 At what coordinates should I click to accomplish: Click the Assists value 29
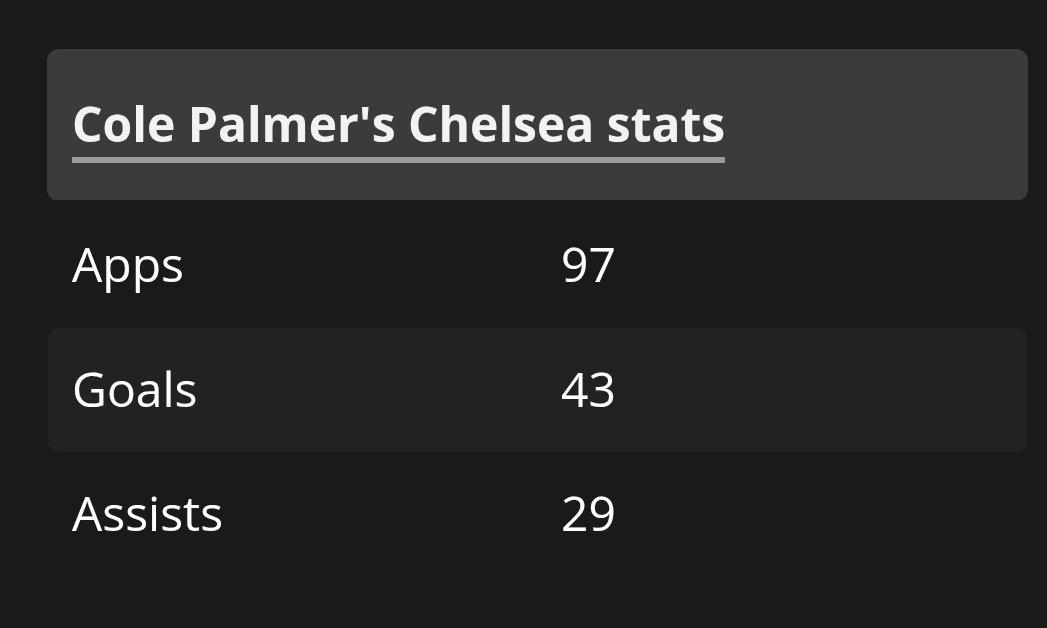click(x=588, y=514)
